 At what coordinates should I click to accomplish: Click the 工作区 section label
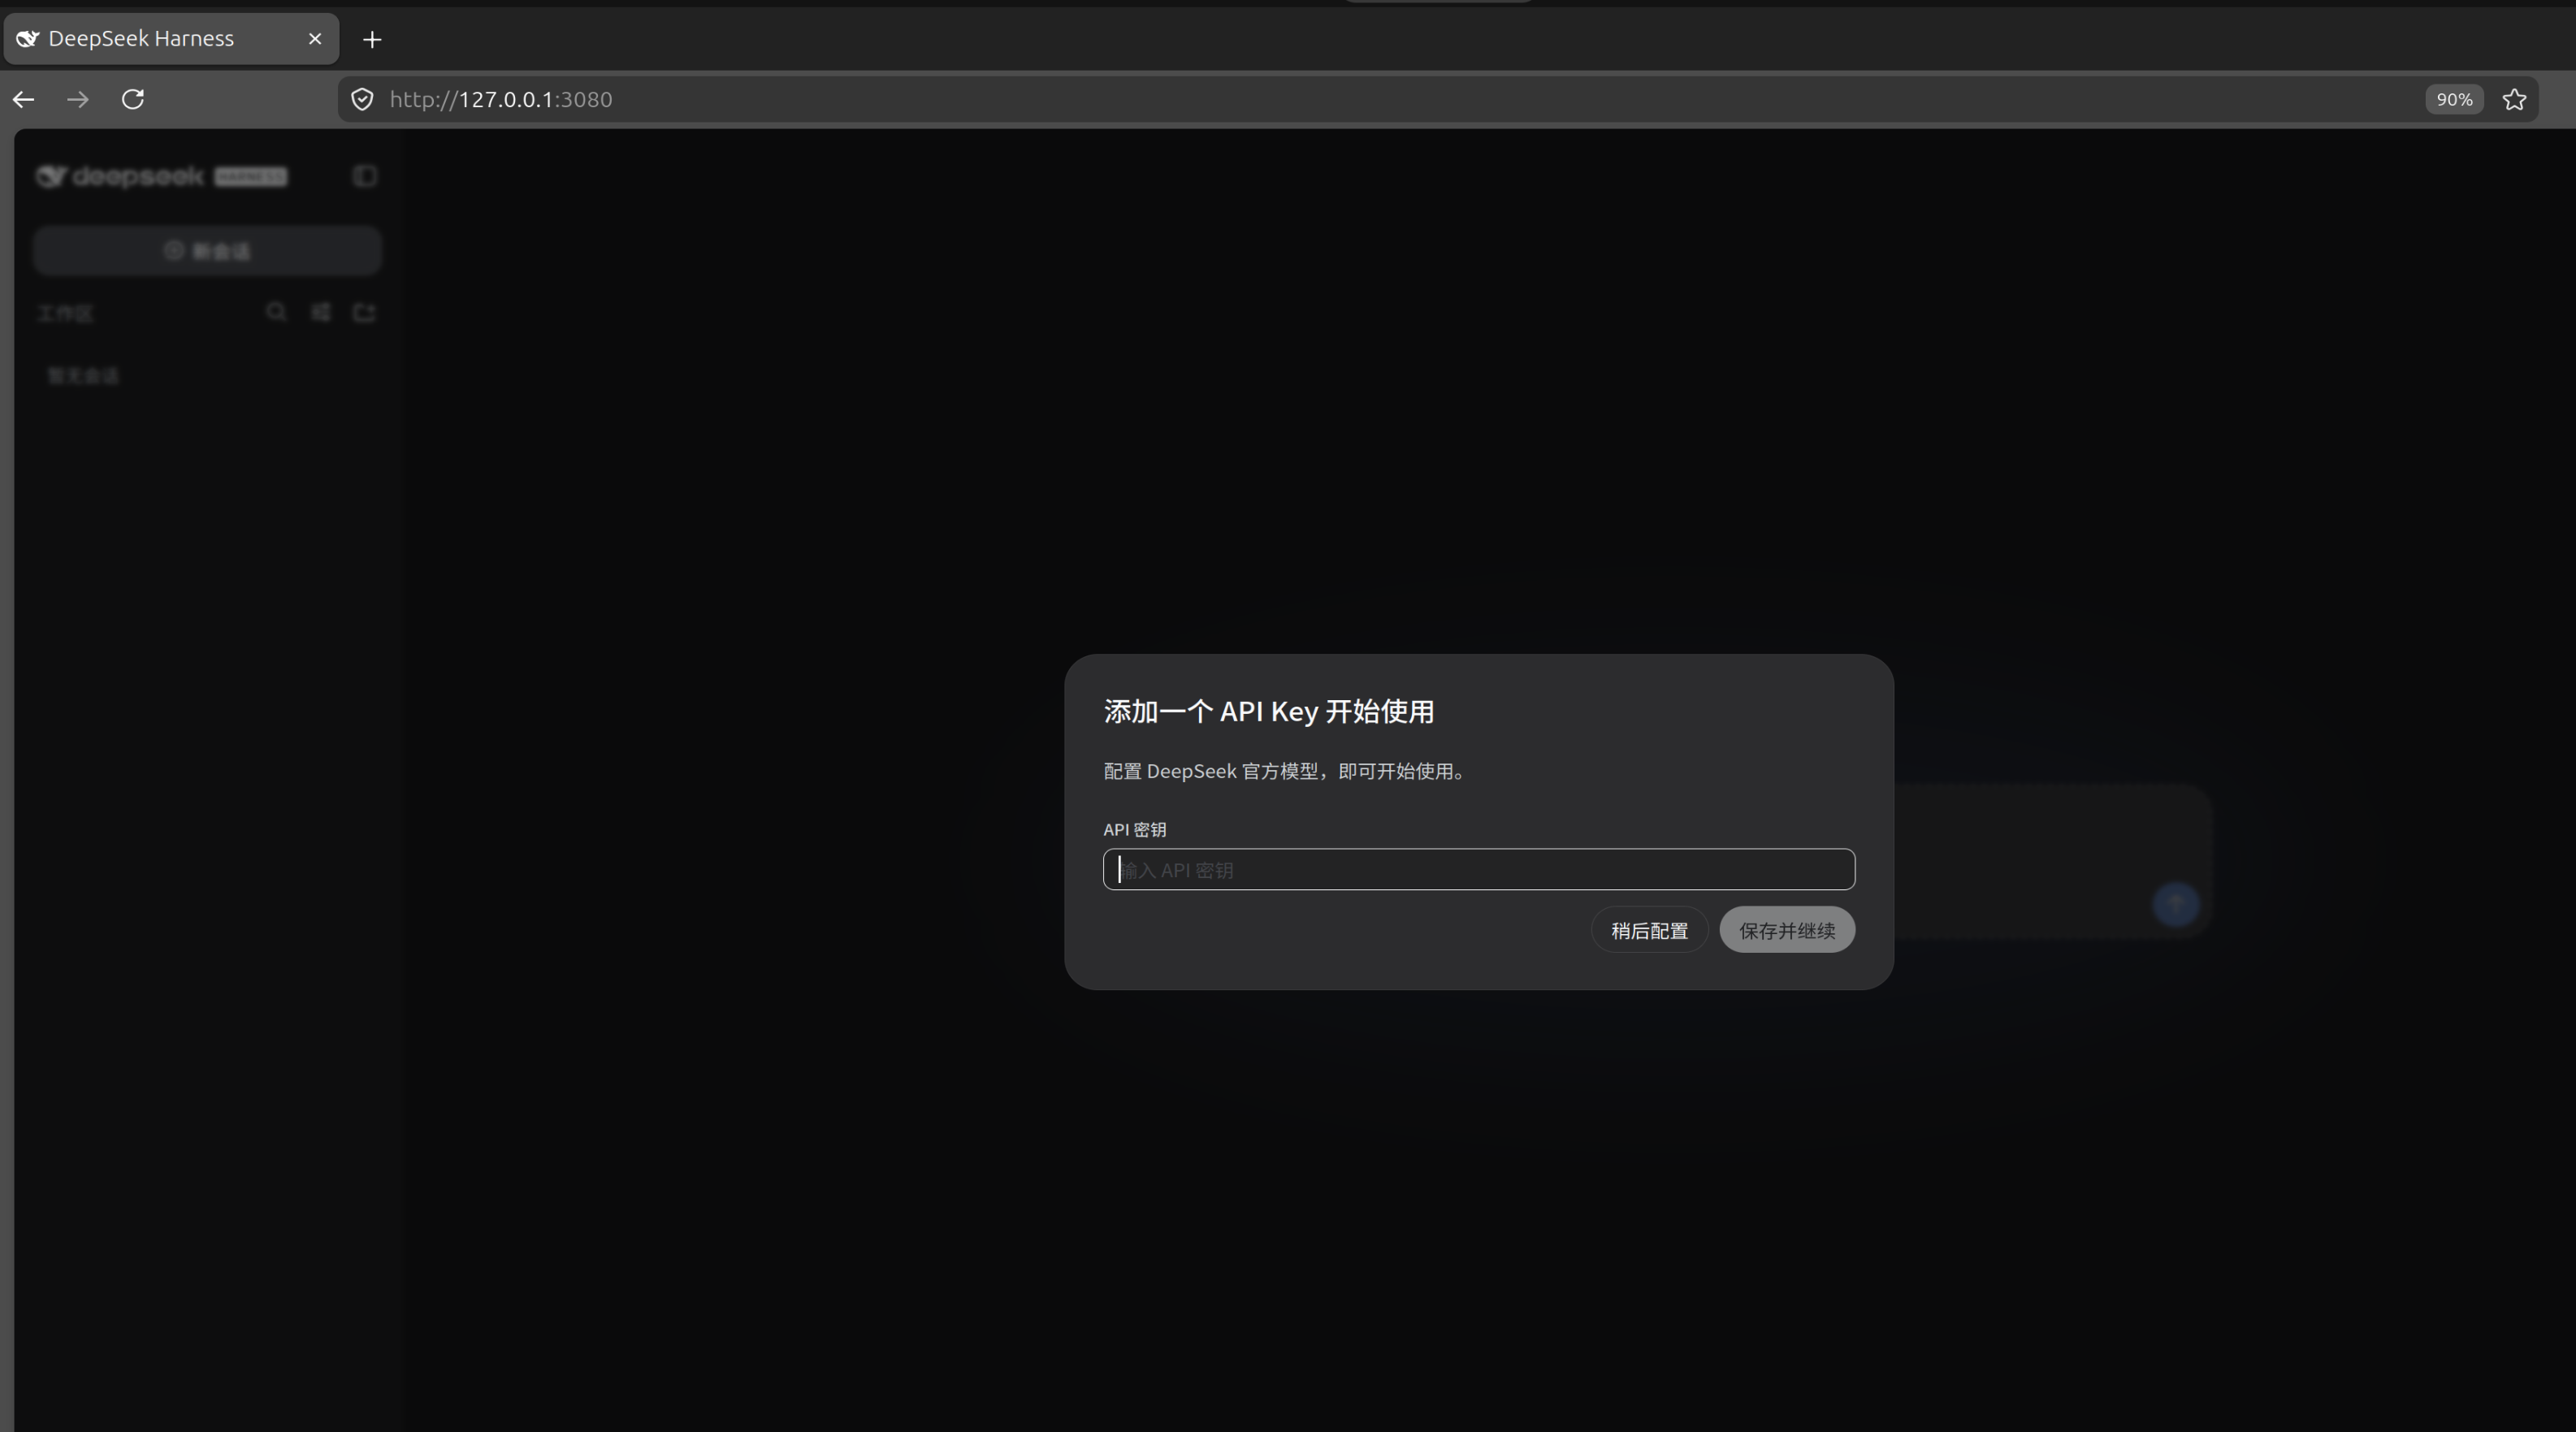pyautogui.click(x=65, y=314)
